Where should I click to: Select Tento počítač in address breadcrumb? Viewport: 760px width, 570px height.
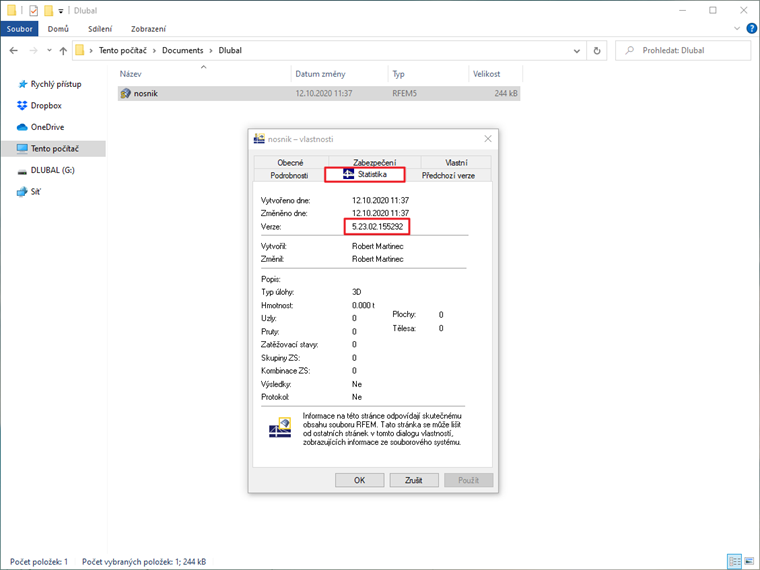tap(123, 50)
